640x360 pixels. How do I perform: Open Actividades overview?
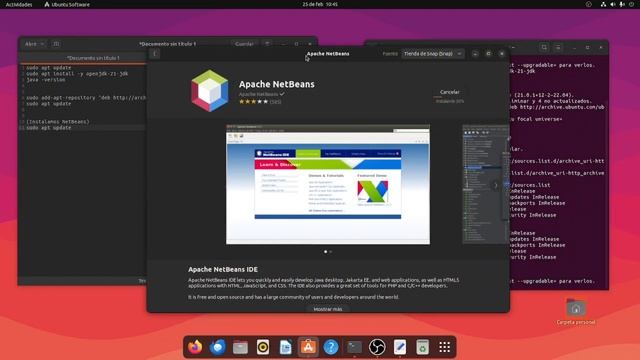click(x=19, y=4)
